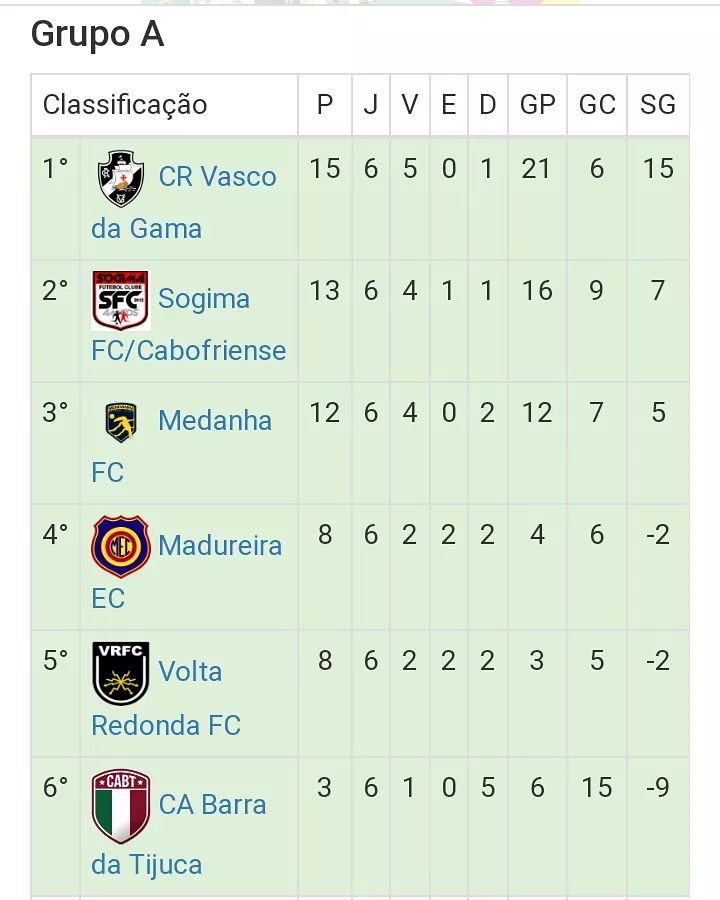
Task: Open the Medanha FC team page
Action: point(215,421)
